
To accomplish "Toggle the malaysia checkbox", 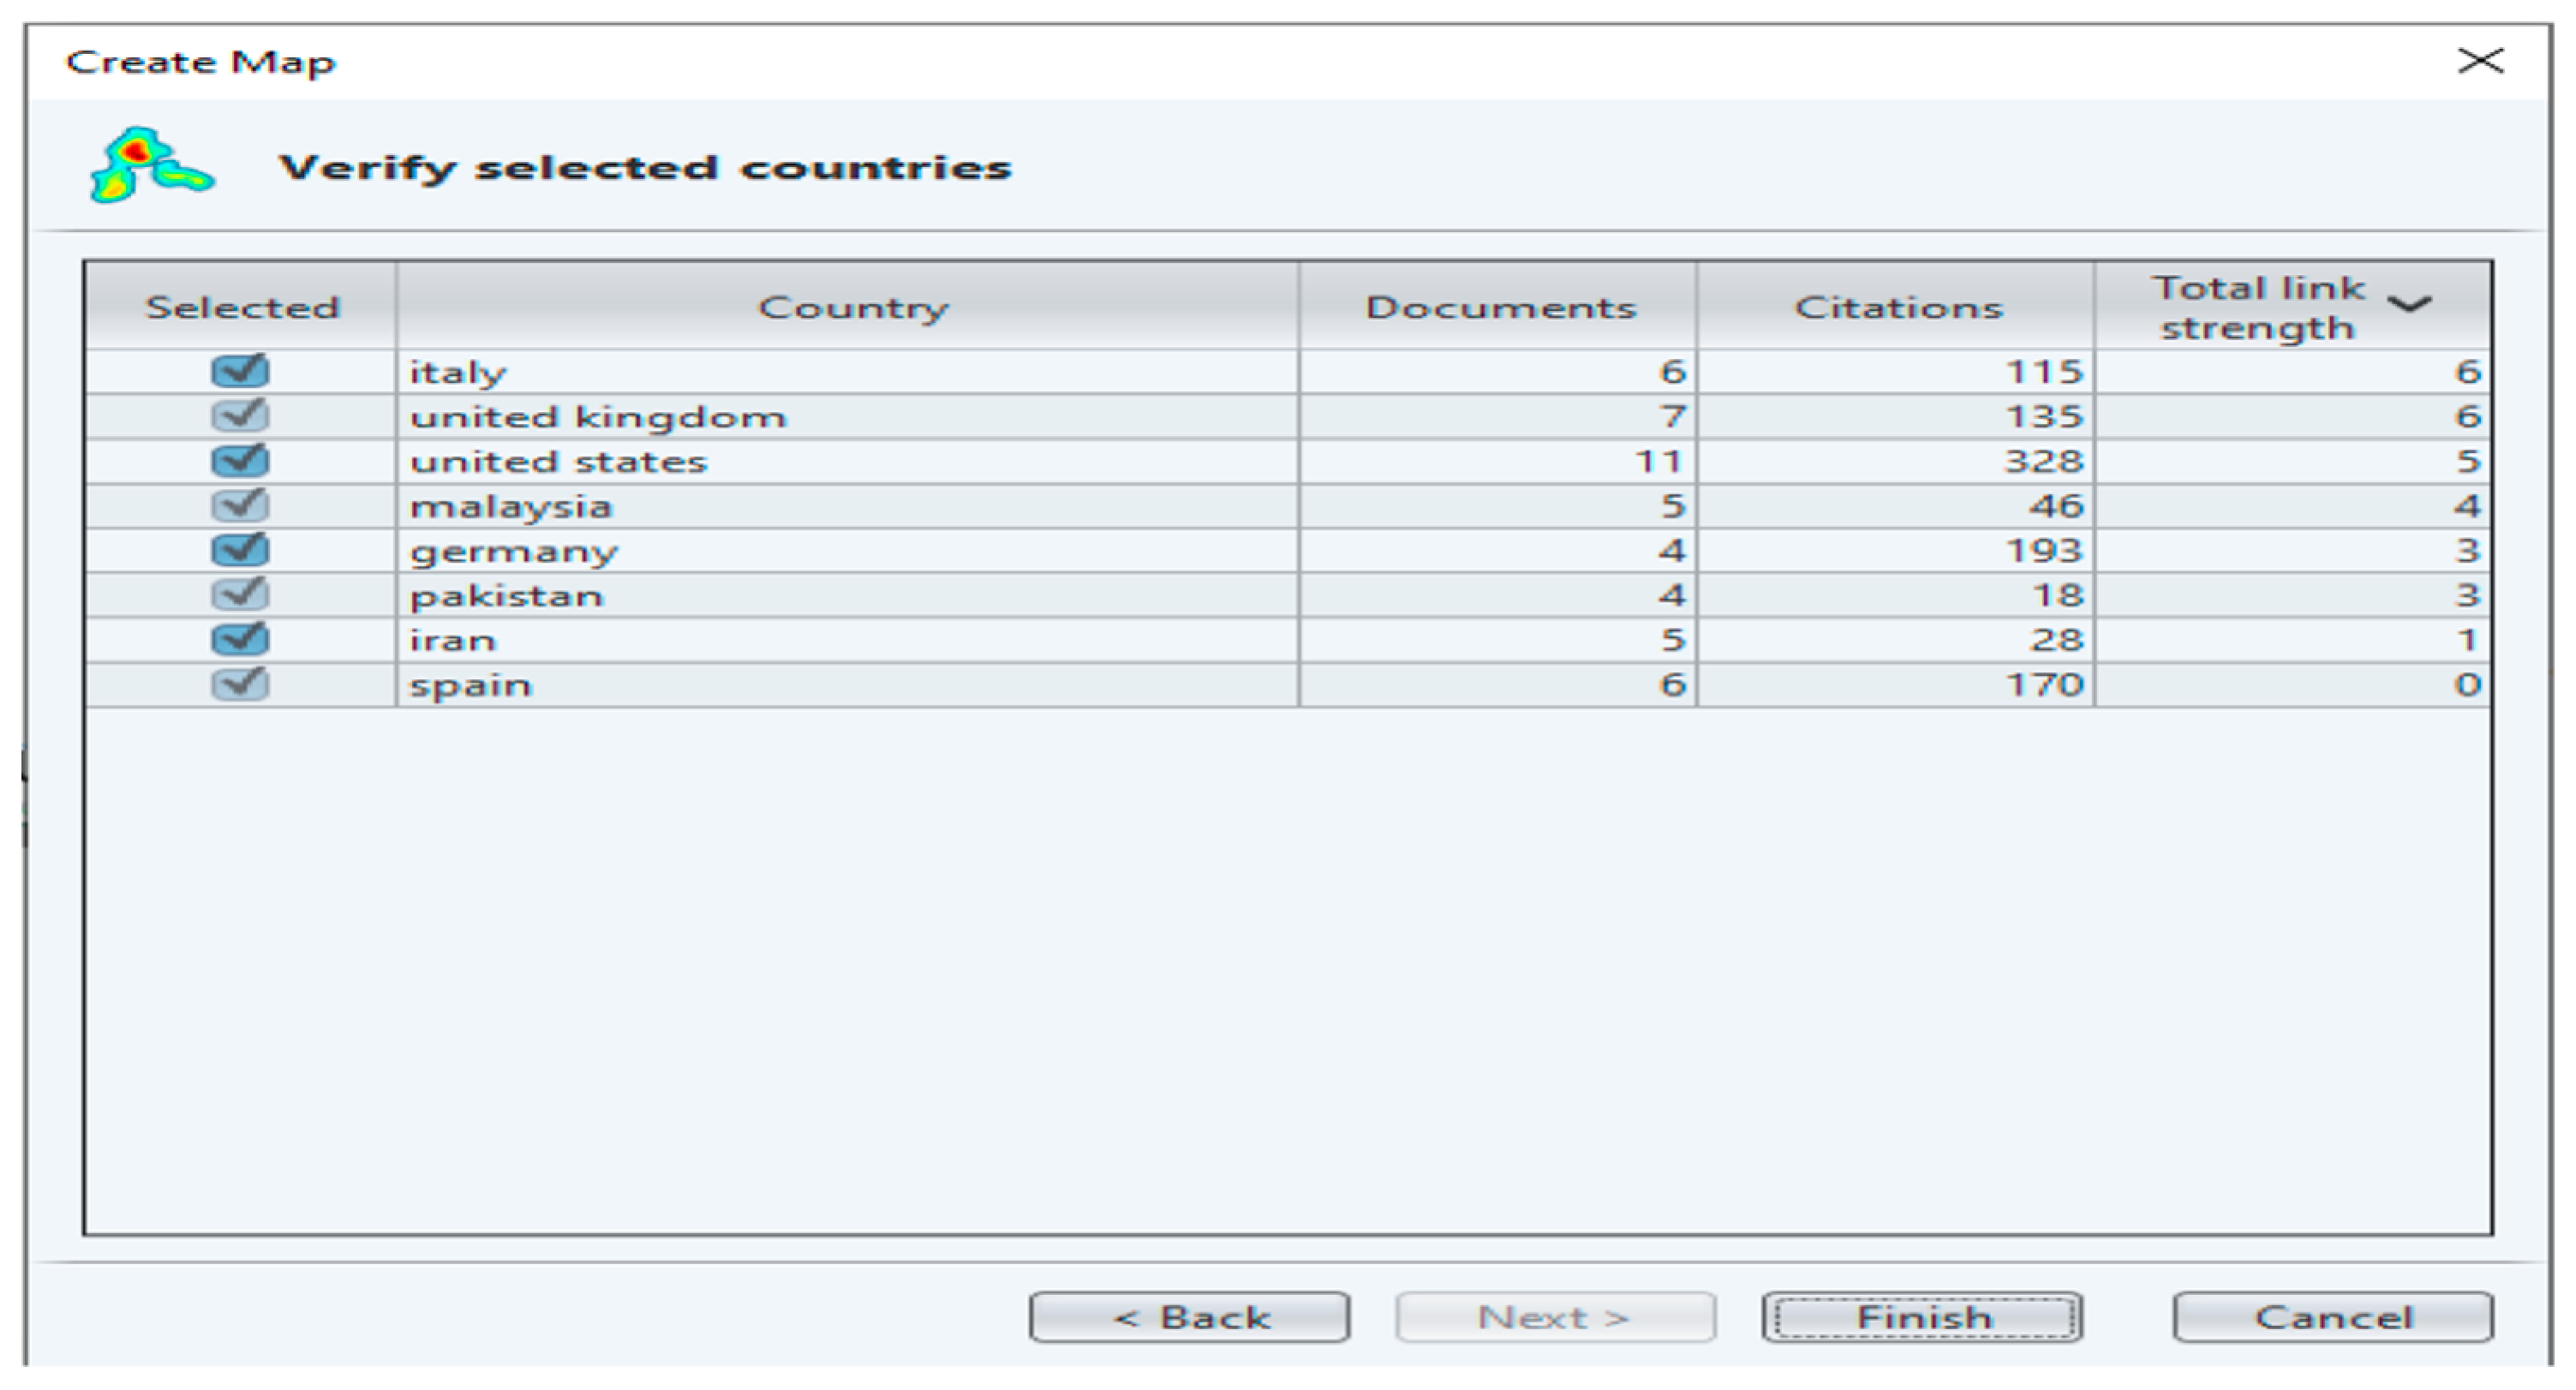I will (x=240, y=506).
